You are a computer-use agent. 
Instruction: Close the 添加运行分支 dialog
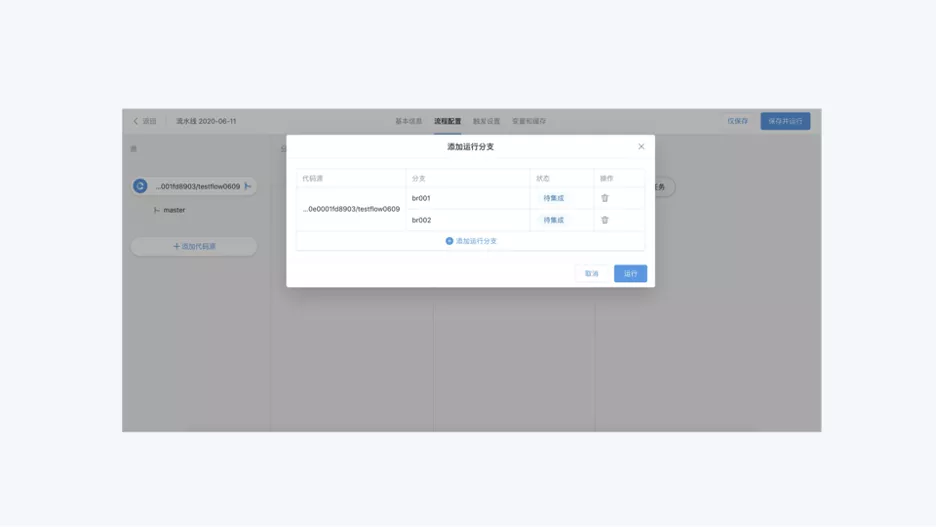641,146
